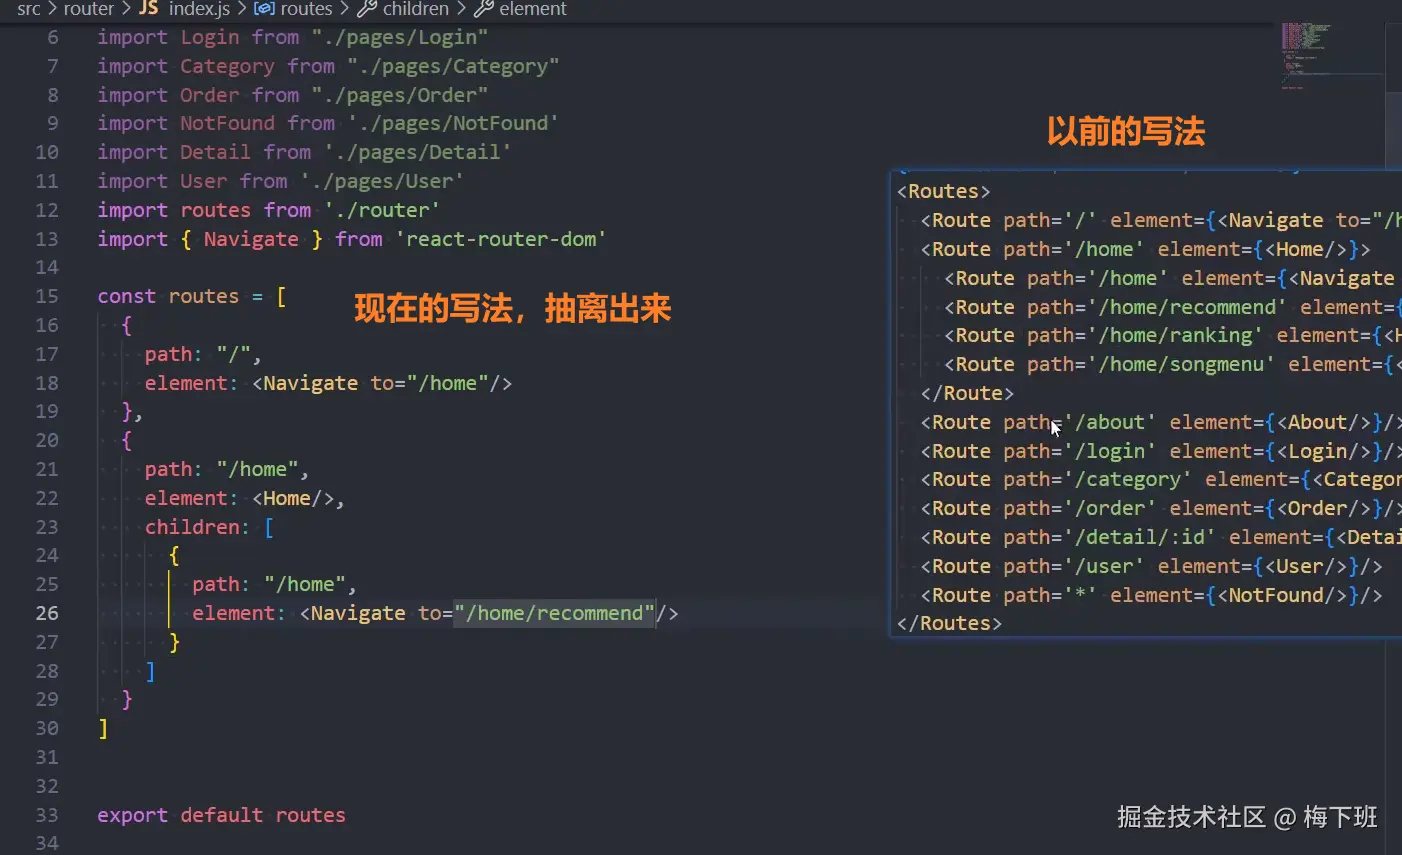Click './pages/Detail' import path
The image size is (1402, 855).
click(418, 152)
